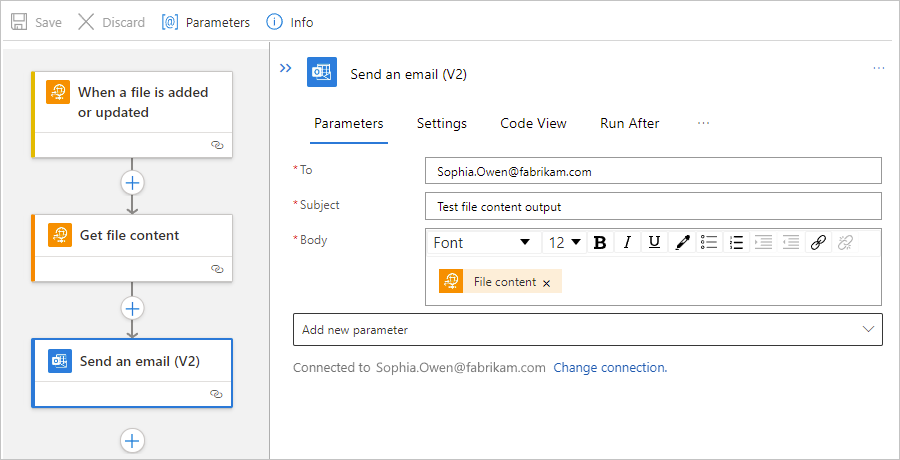The image size is (900, 460).
Task: Open workflow Parameters from the top toolbar
Action: point(206,22)
